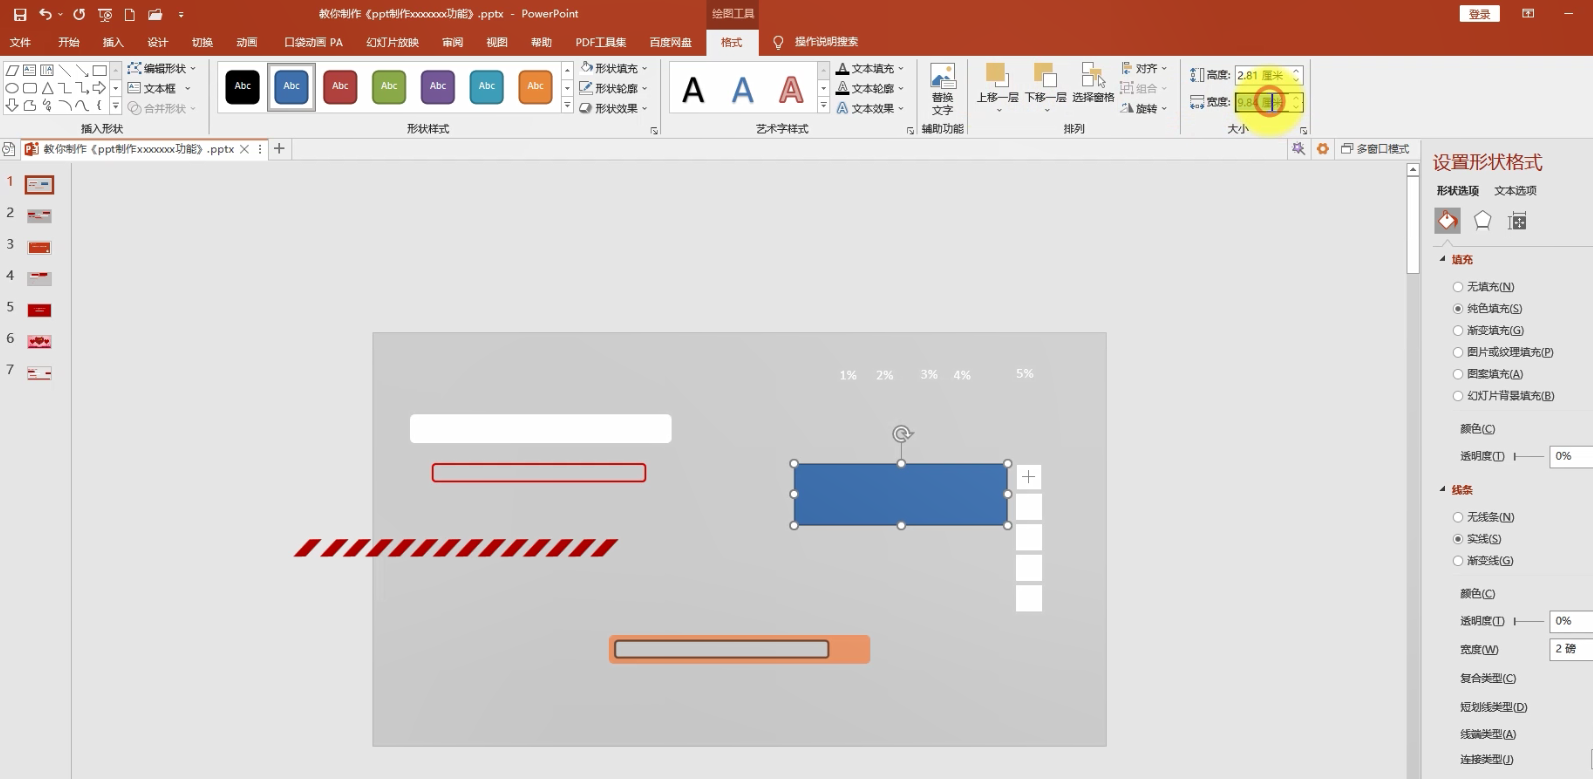The height and width of the screenshot is (779, 1593).
Task: Choose 渐变填充 gradient fill option
Action: click(1488, 331)
